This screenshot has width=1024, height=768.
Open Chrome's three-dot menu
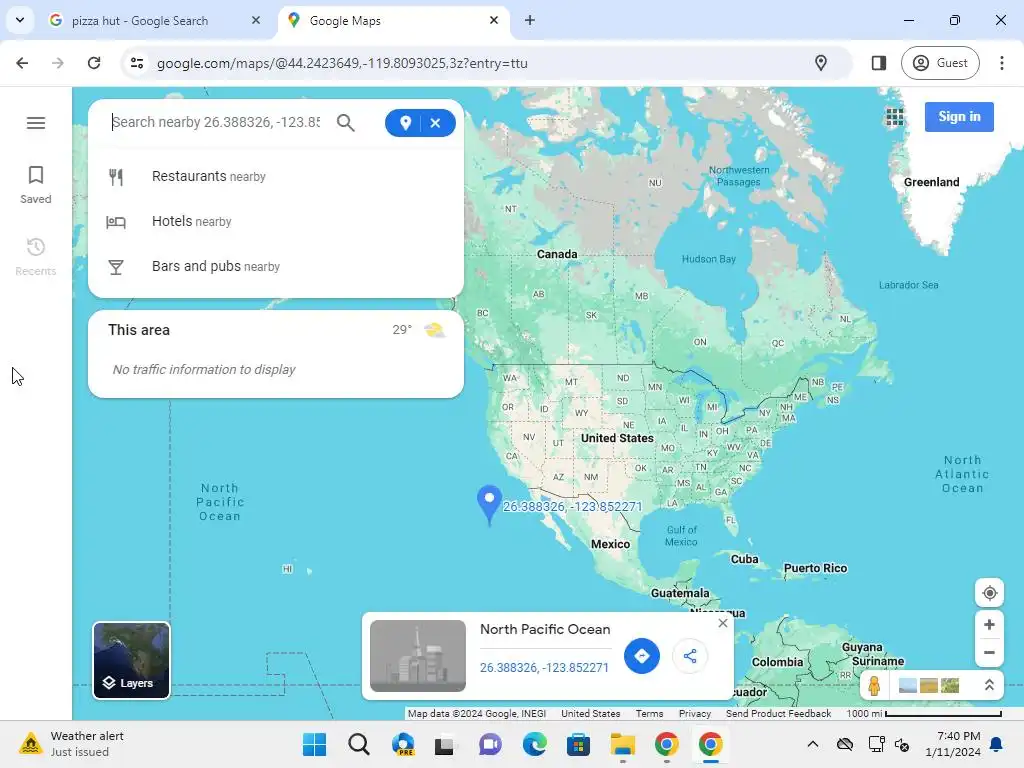[x=1002, y=63]
